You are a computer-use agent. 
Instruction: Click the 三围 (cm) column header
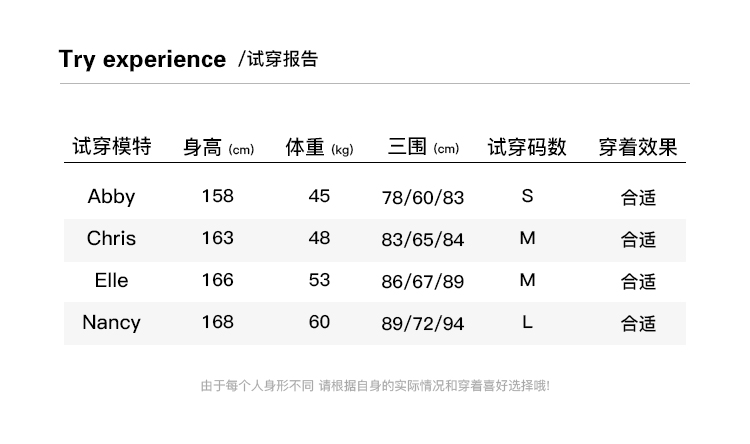coord(423,148)
